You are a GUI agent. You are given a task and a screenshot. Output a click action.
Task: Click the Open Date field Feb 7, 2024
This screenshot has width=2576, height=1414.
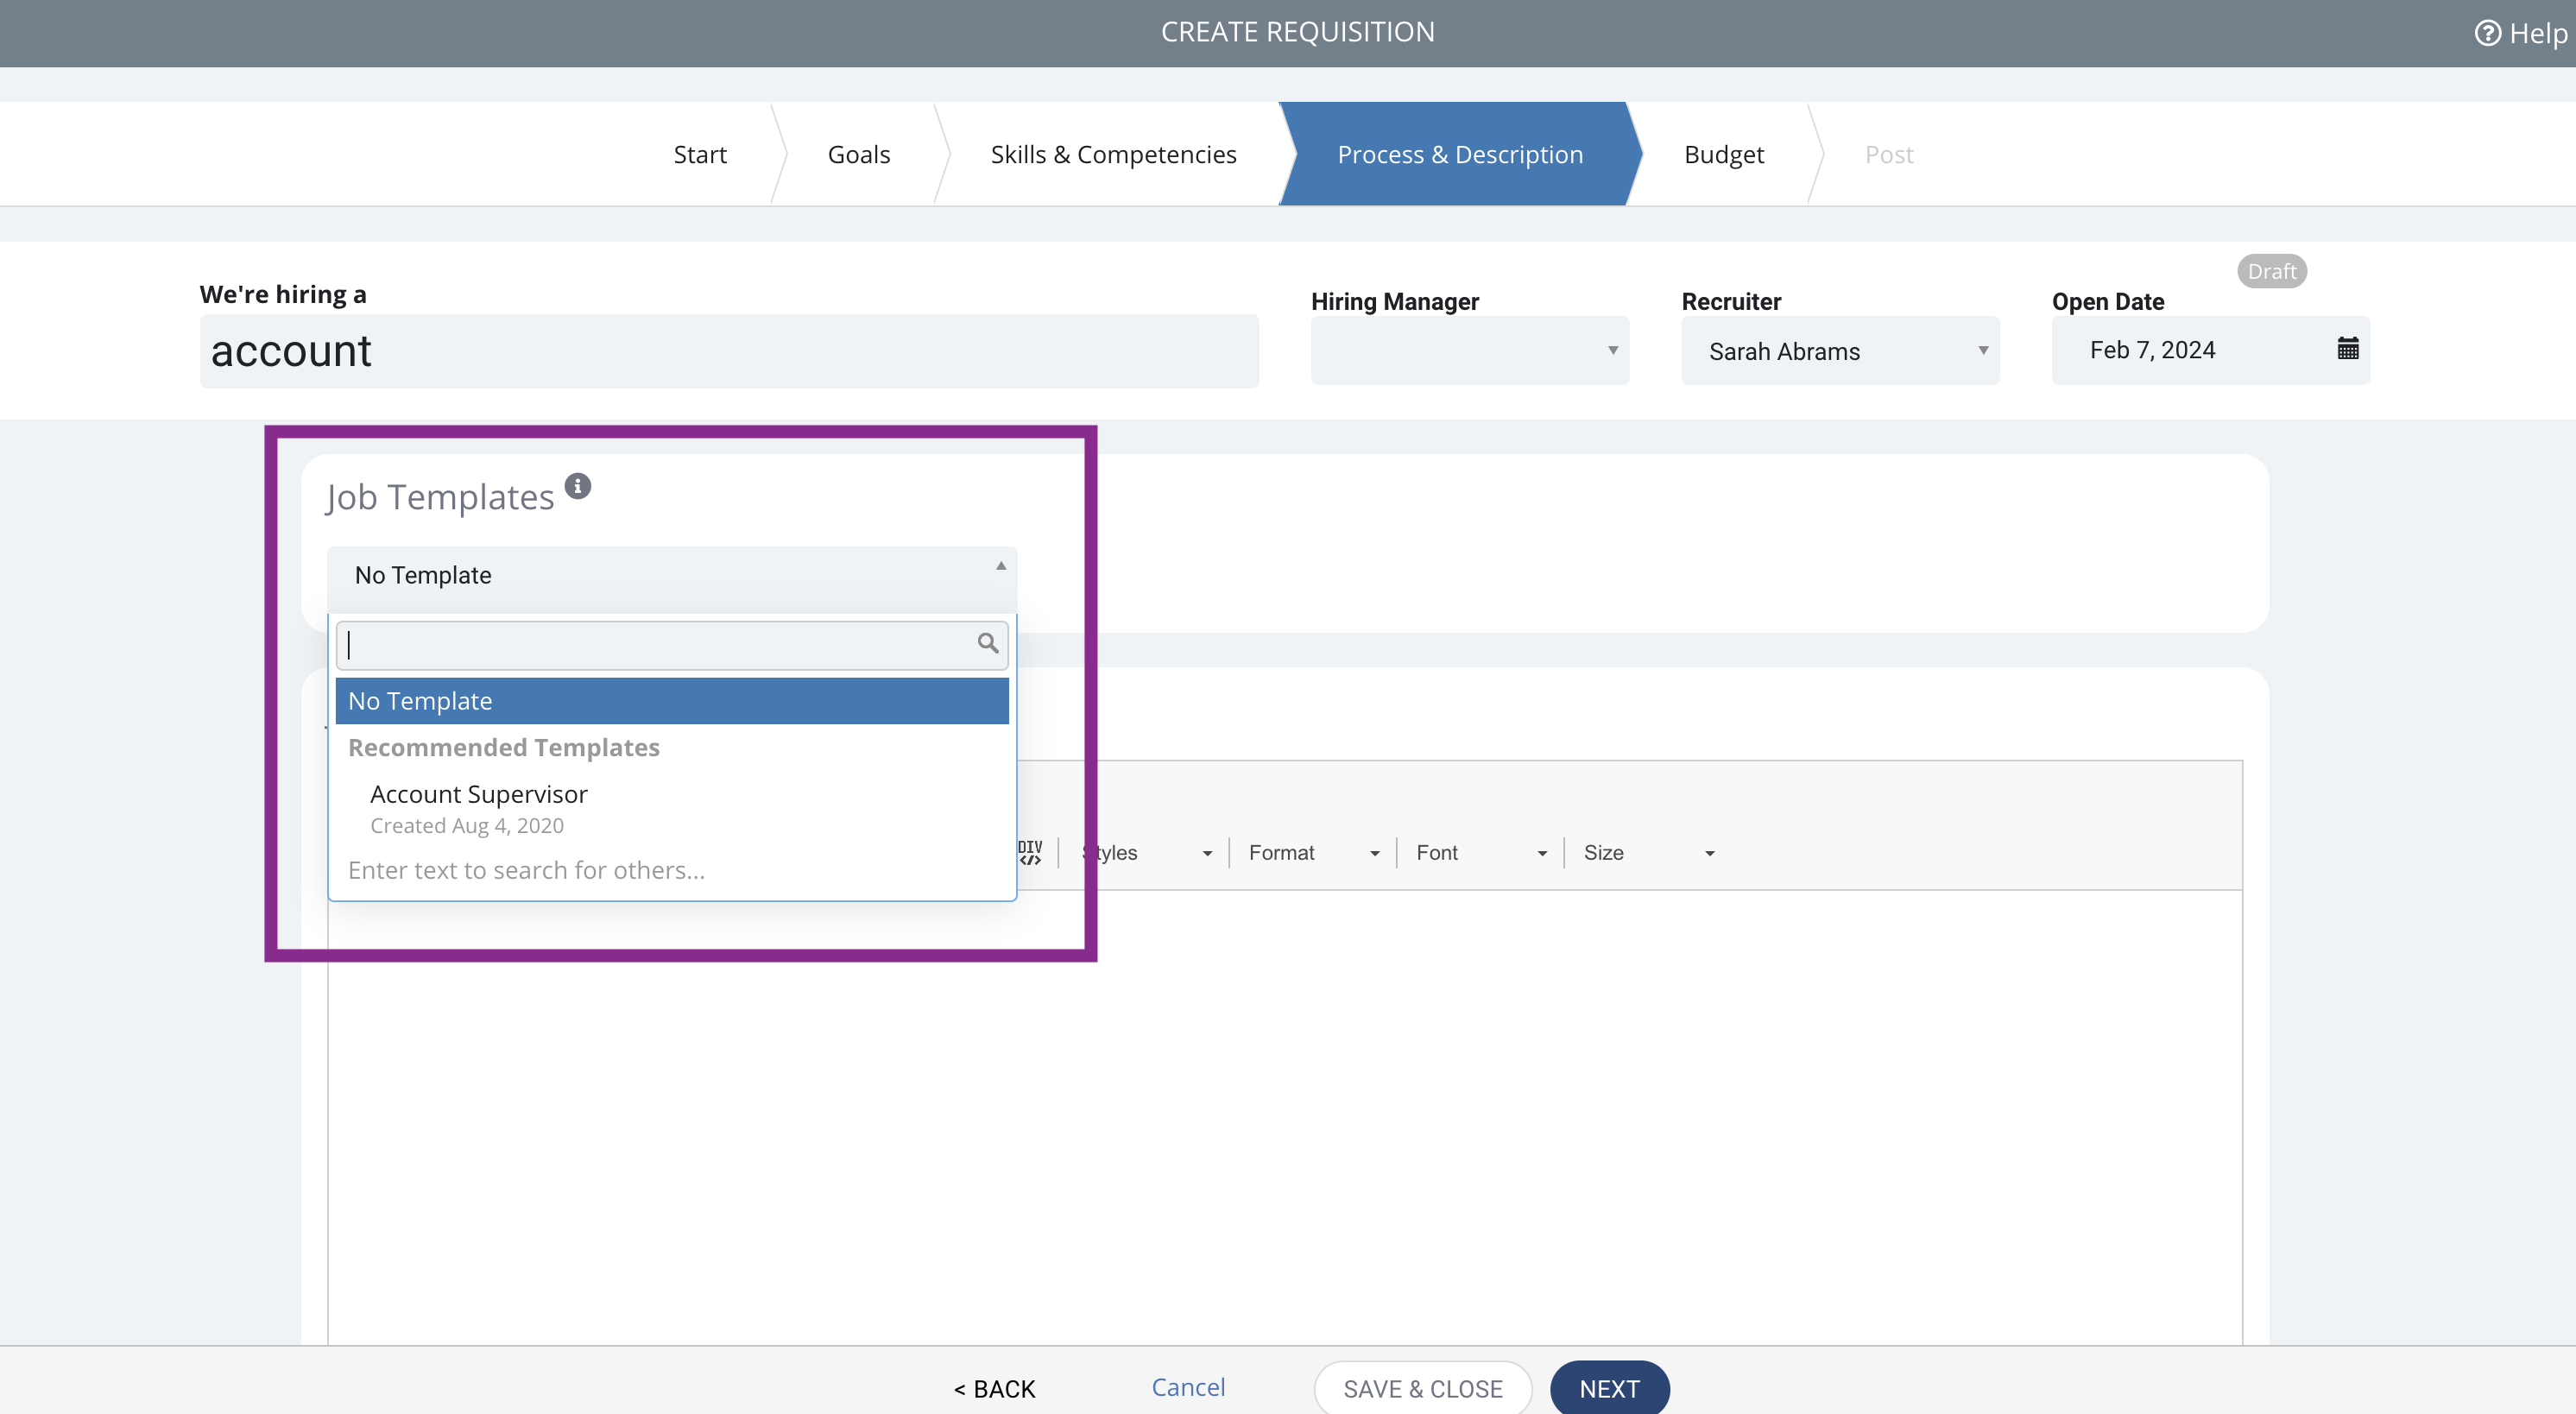pyautogui.click(x=2210, y=350)
